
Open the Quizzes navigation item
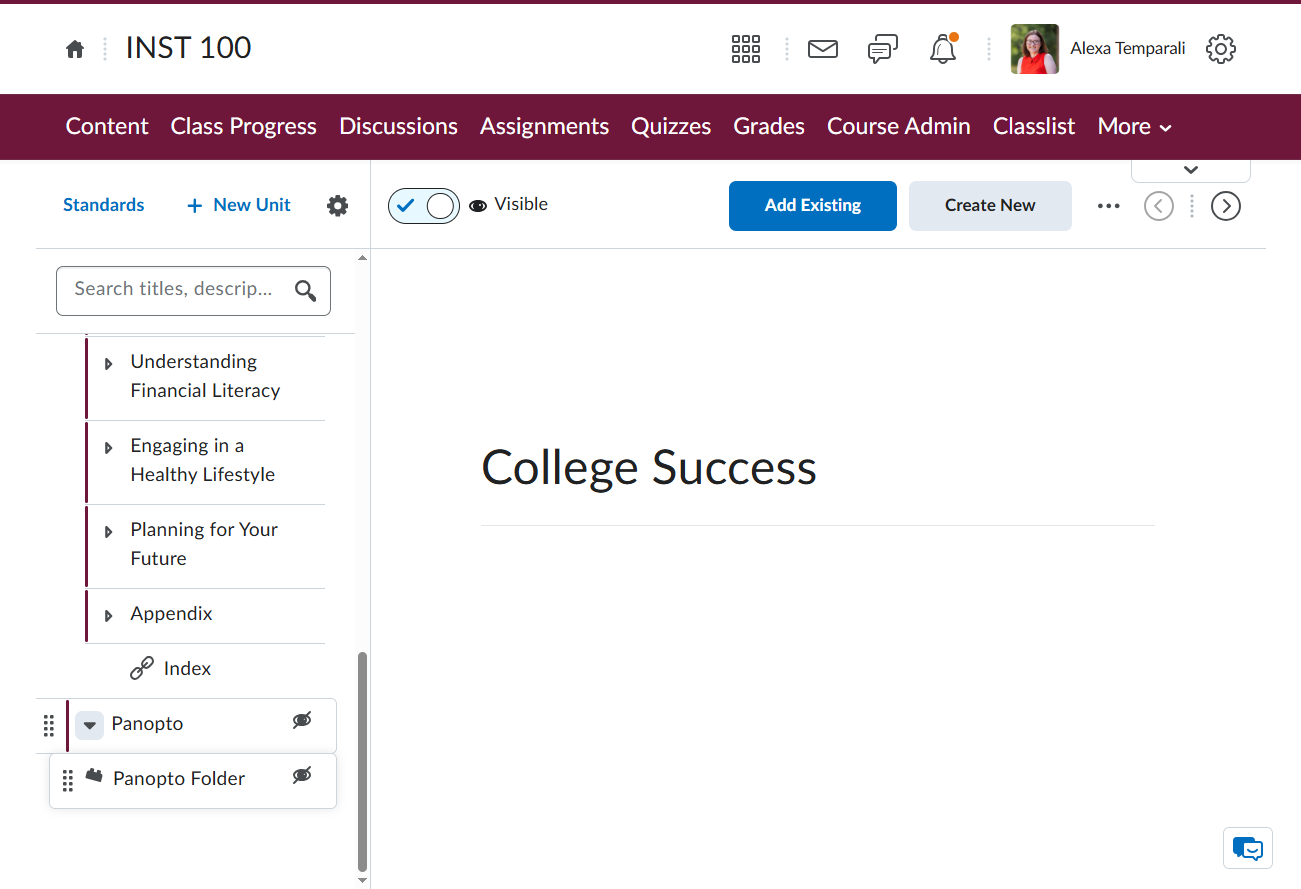point(671,127)
